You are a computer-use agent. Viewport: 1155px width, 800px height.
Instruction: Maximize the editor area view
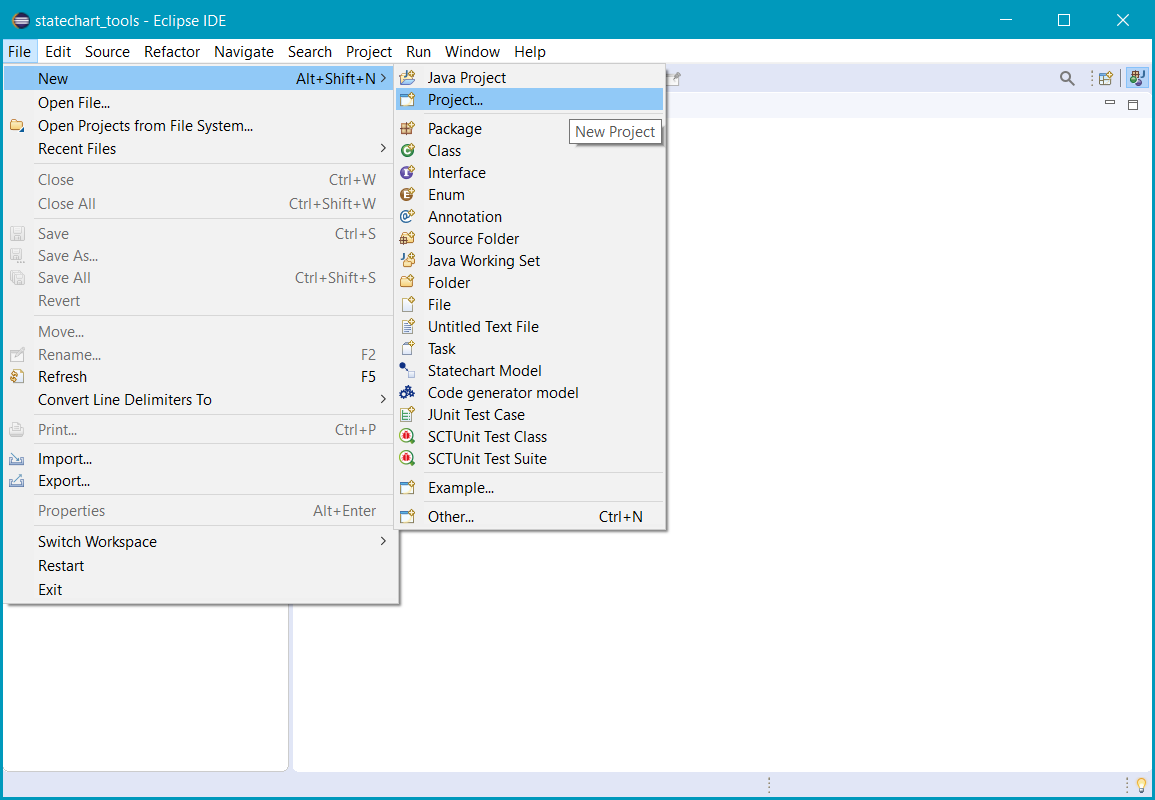[1133, 105]
